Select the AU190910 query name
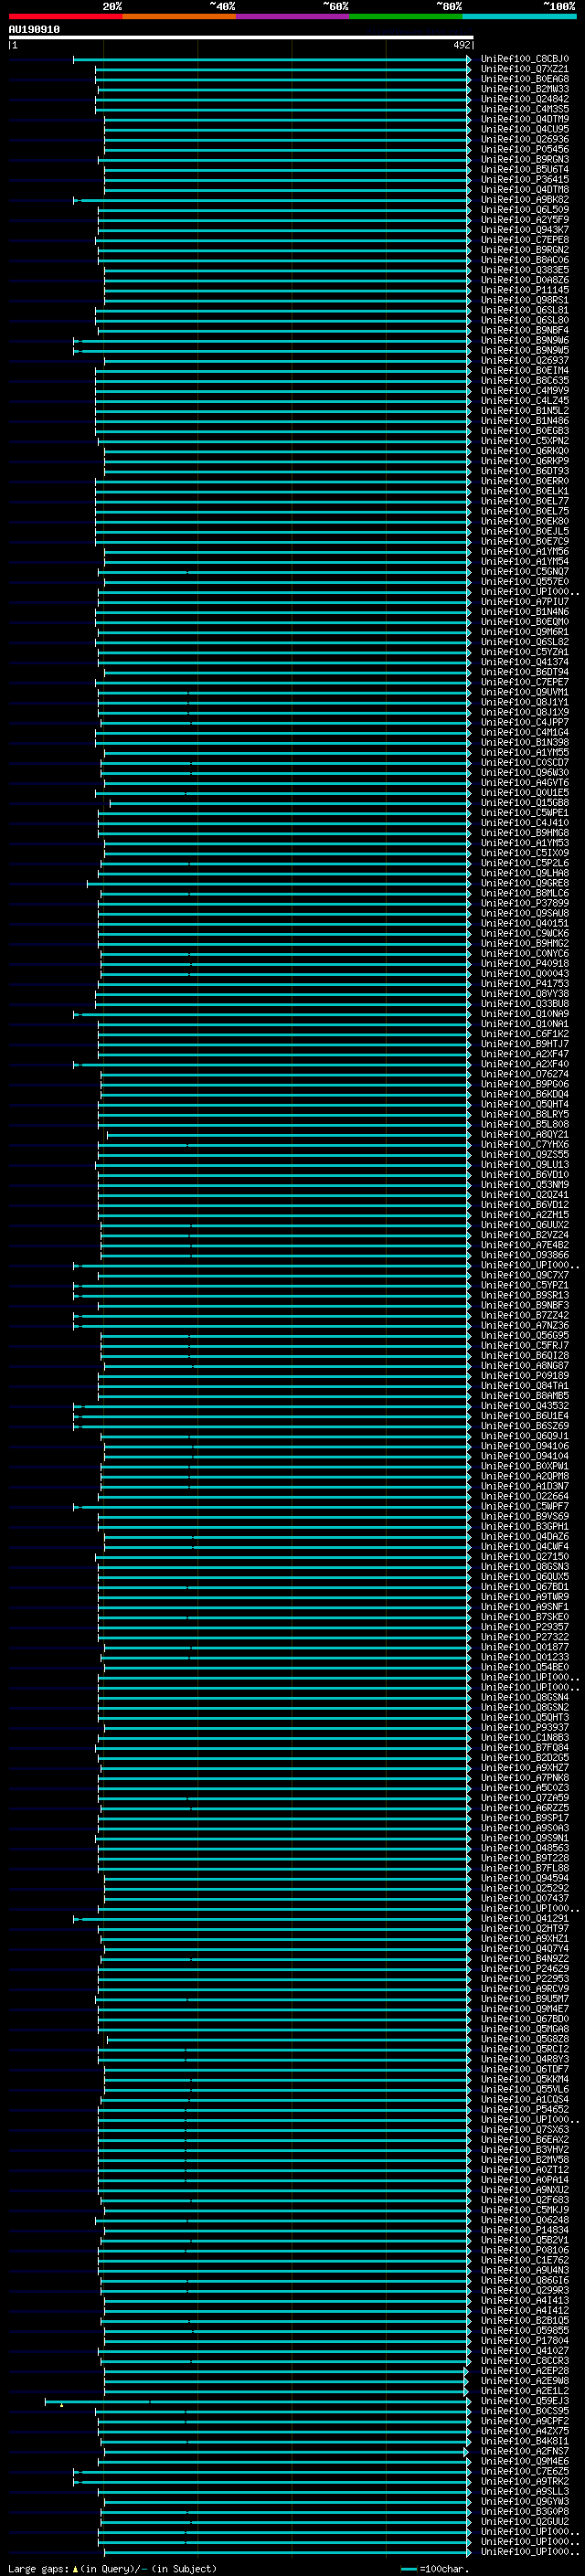This screenshot has width=585, height=2576. click(34, 29)
